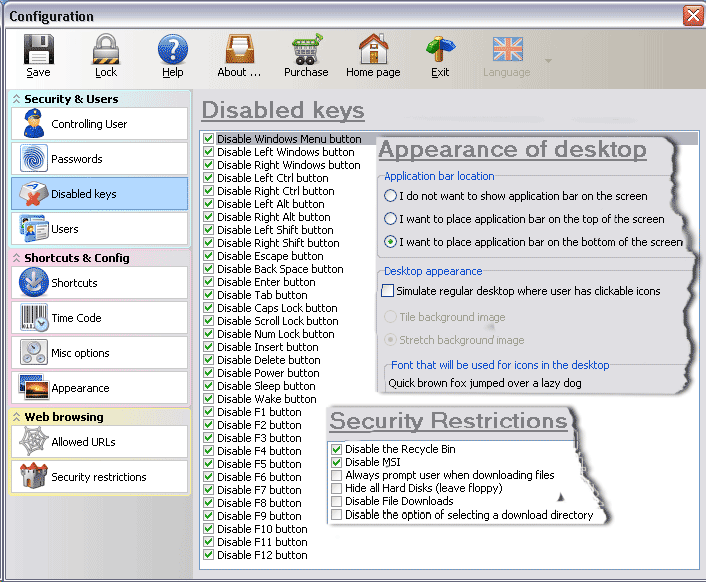Toggle Disable Escape button checkbox
The height and width of the screenshot is (582, 706).
(x=208, y=256)
